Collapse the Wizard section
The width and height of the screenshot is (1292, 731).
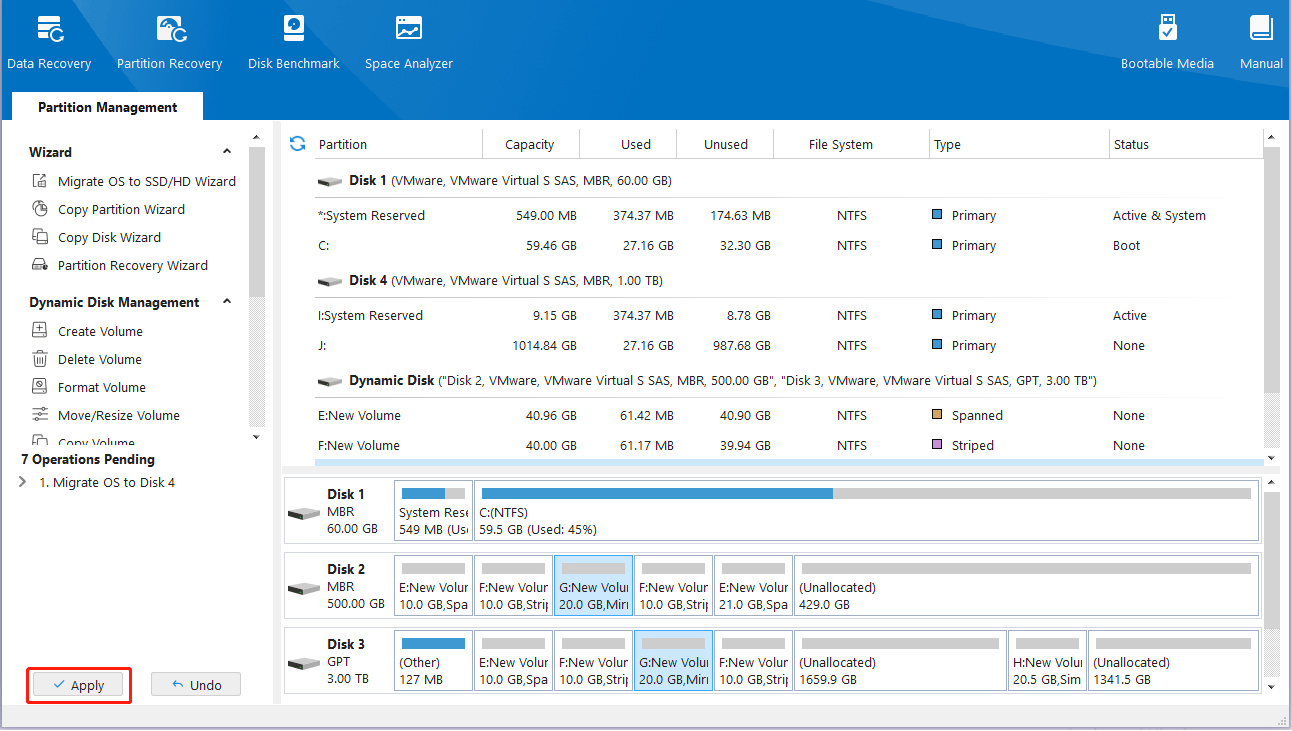pyautogui.click(x=227, y=152)
